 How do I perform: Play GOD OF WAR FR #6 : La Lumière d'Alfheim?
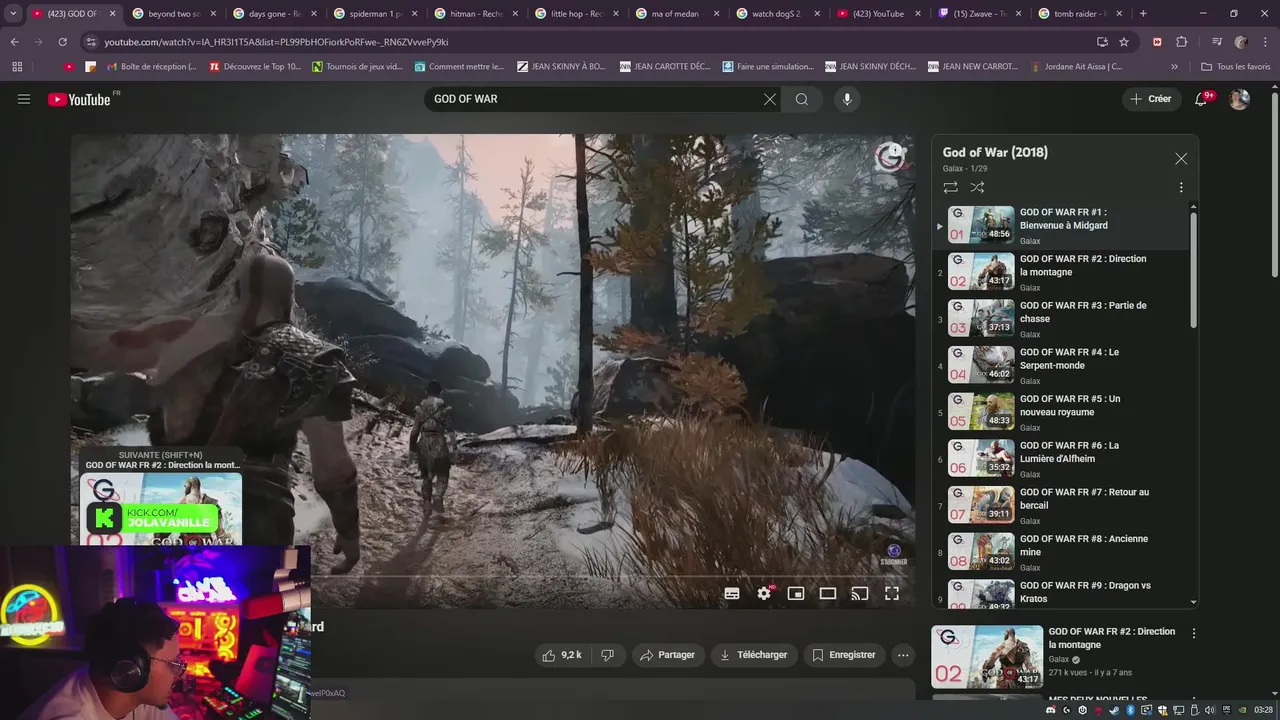click(1062, 458)
